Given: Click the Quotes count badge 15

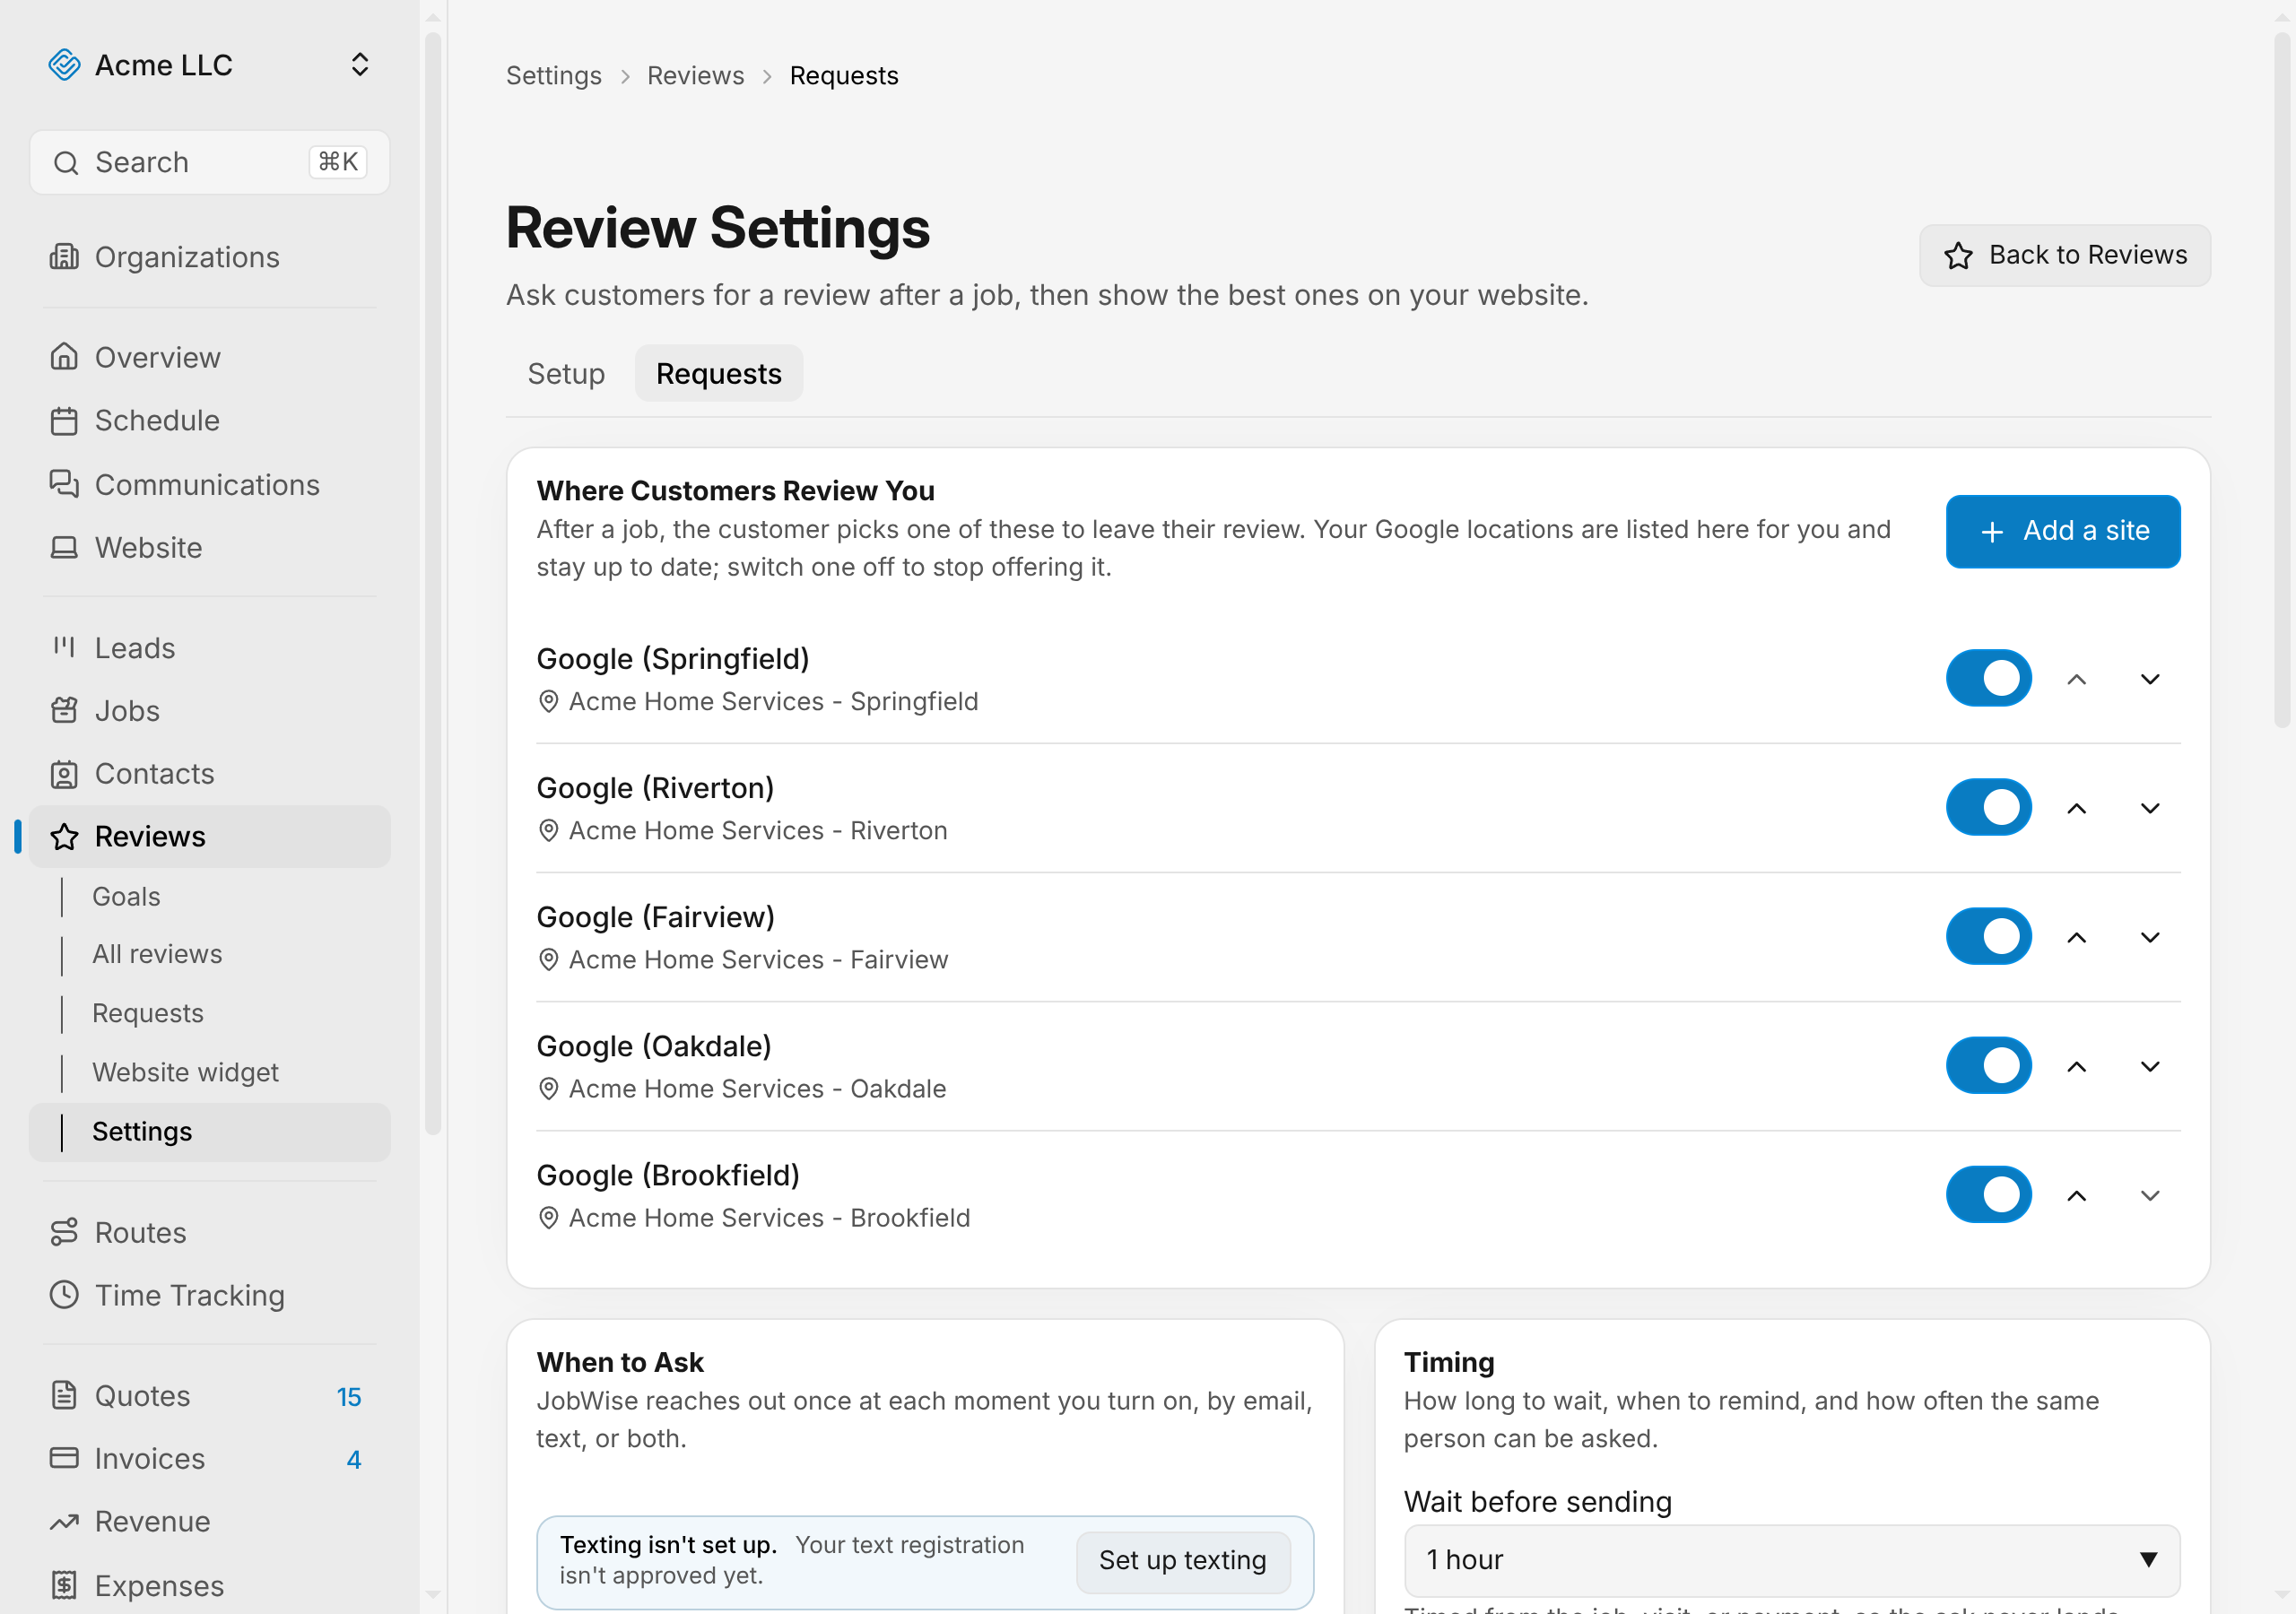Looking at the screenshot, I should [348, 1396].
